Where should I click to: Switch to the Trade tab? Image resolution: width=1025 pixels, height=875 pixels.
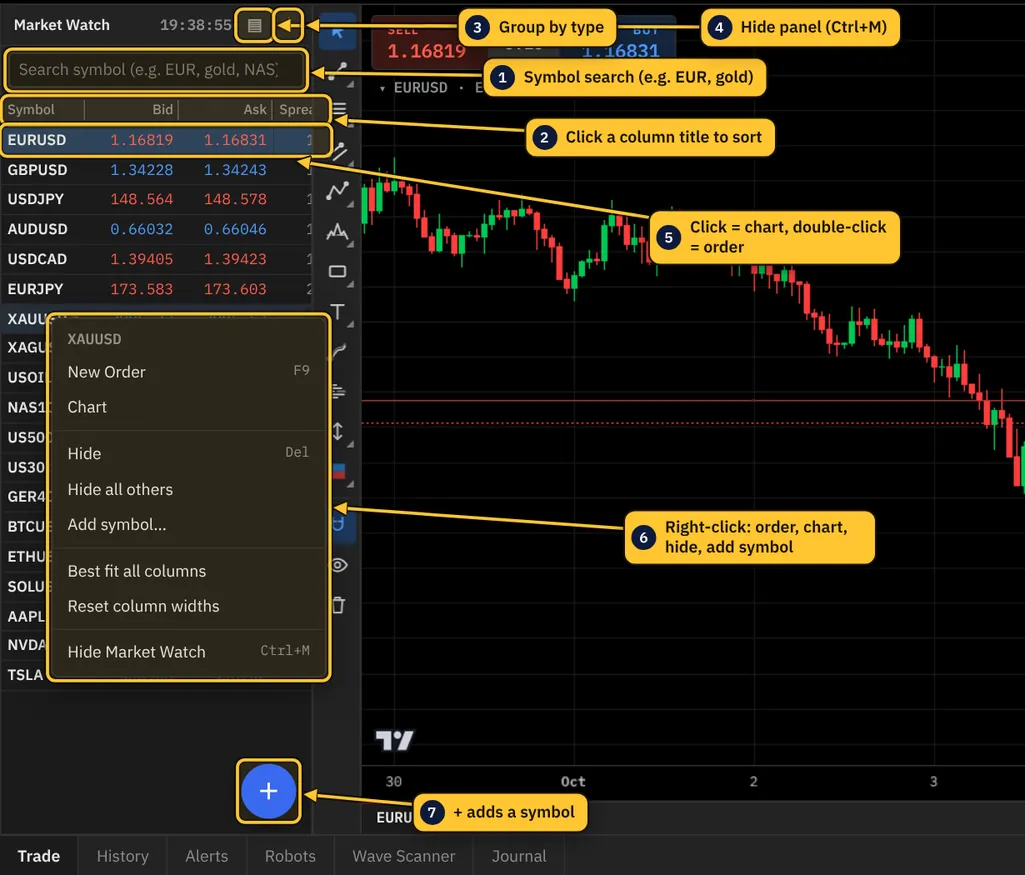point(39,856)
